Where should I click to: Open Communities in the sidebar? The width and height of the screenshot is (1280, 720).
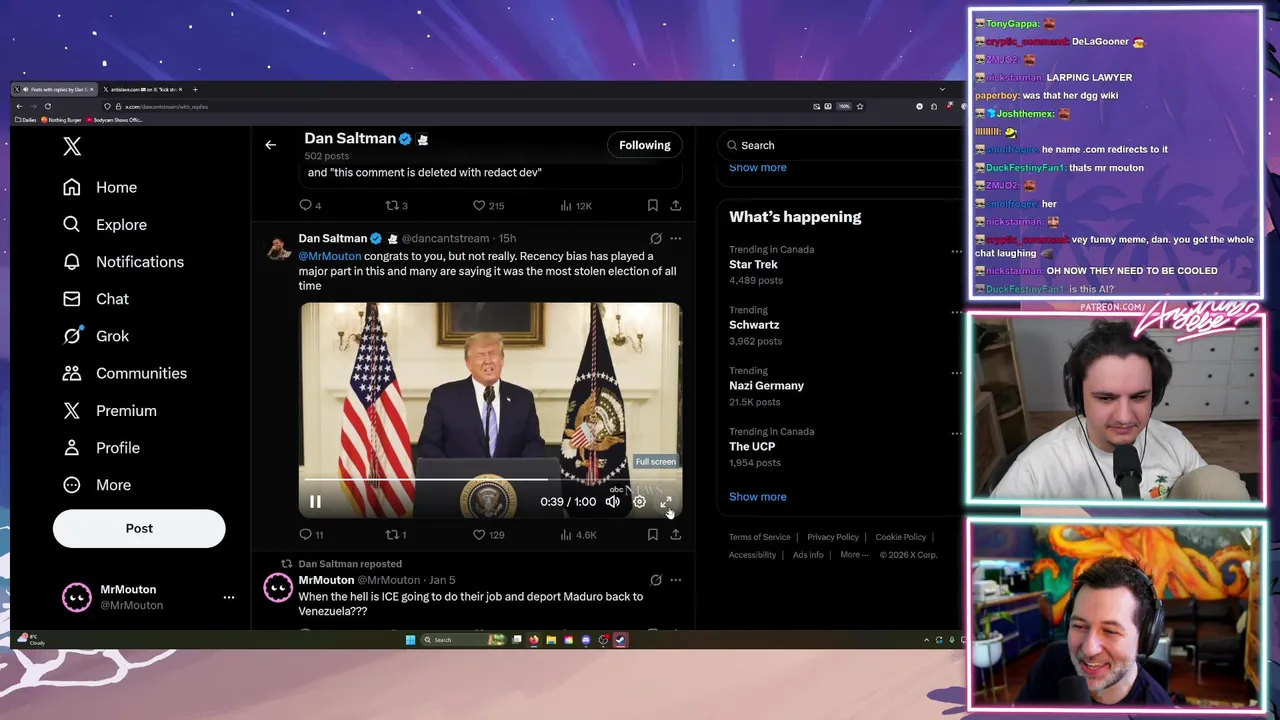[x=124, y=373]
